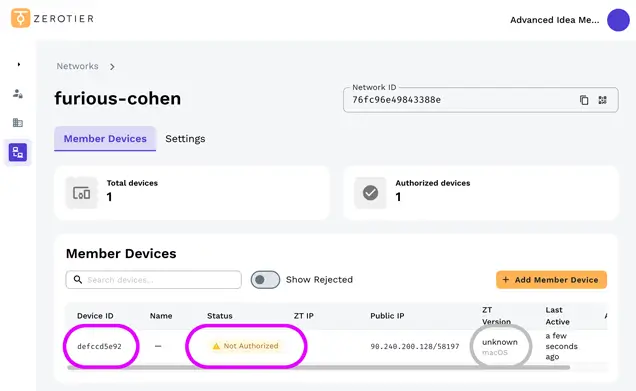The image size is (636, 391).
Task: Copy the Network ID to clipboard
Action: click(x=584, y=100)
